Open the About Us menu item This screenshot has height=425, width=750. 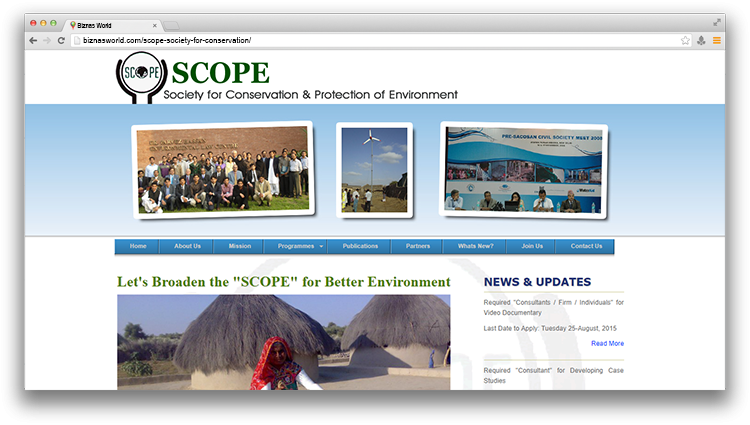pos(187,246)
